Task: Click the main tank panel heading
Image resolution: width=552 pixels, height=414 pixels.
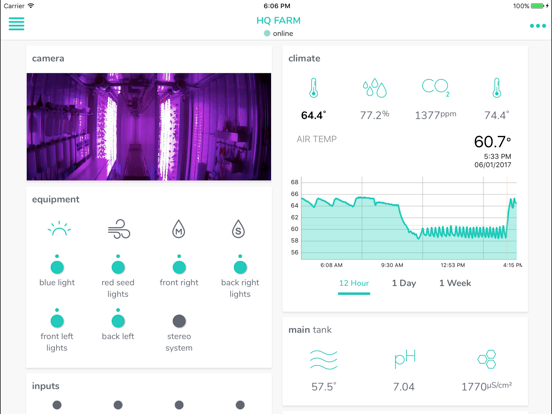Action: [x=310, y=330]
